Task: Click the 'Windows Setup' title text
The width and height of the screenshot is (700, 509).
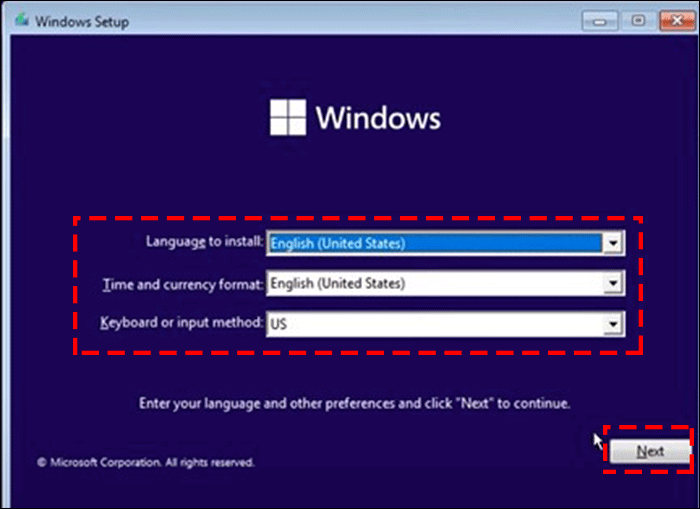Action: point(82,21)
